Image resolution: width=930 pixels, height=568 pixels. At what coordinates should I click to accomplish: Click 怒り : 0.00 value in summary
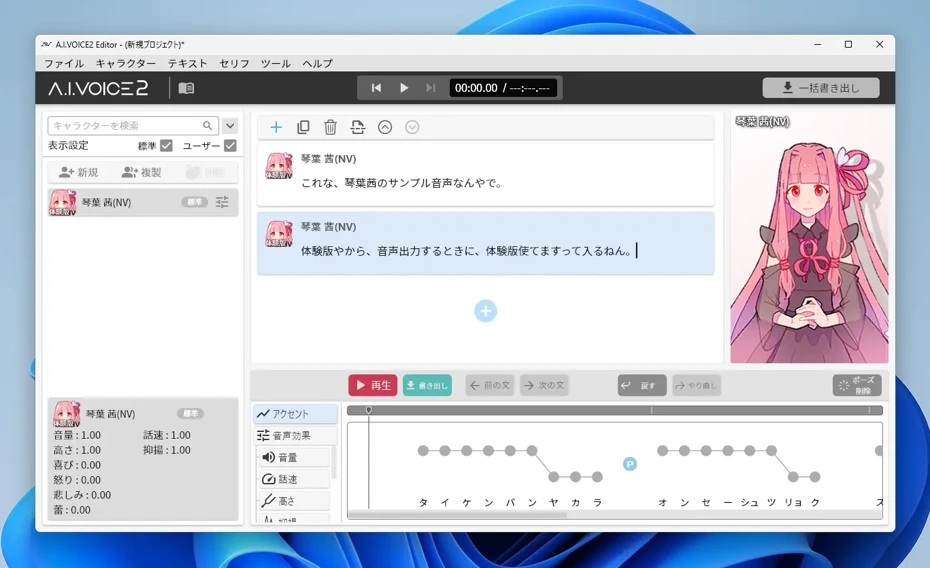77,480
